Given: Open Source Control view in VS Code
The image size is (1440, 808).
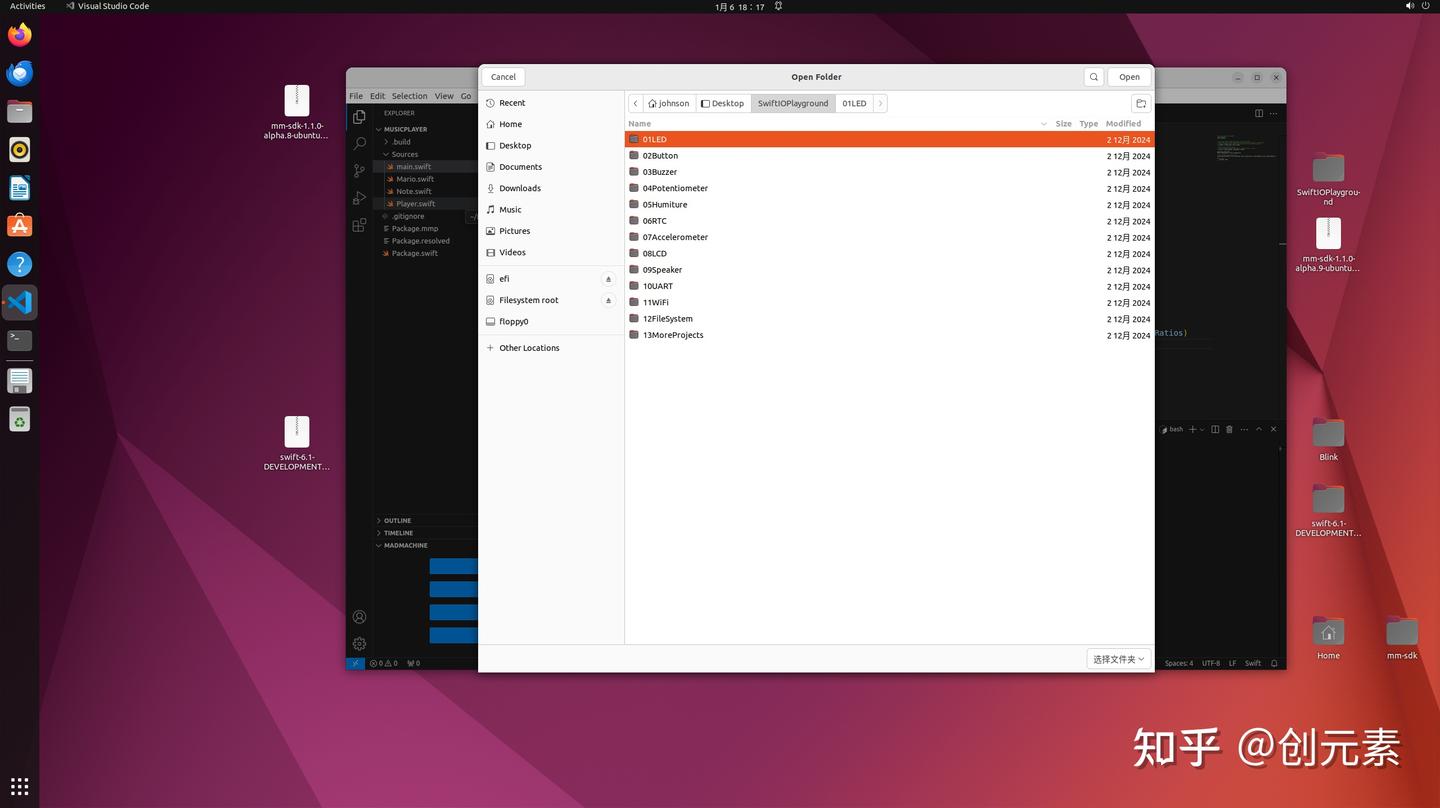Looking at the screenshot, I should pyautogui.click(x=360, y=171).
